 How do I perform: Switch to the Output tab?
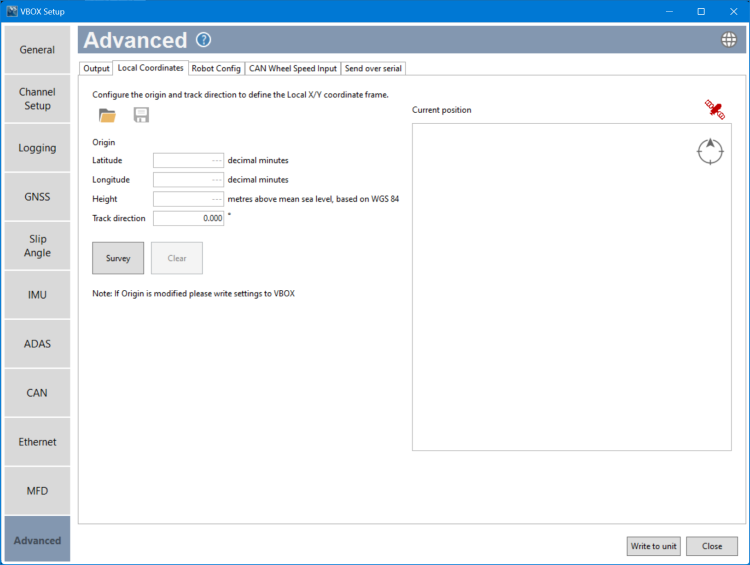(x=96, y=68)
